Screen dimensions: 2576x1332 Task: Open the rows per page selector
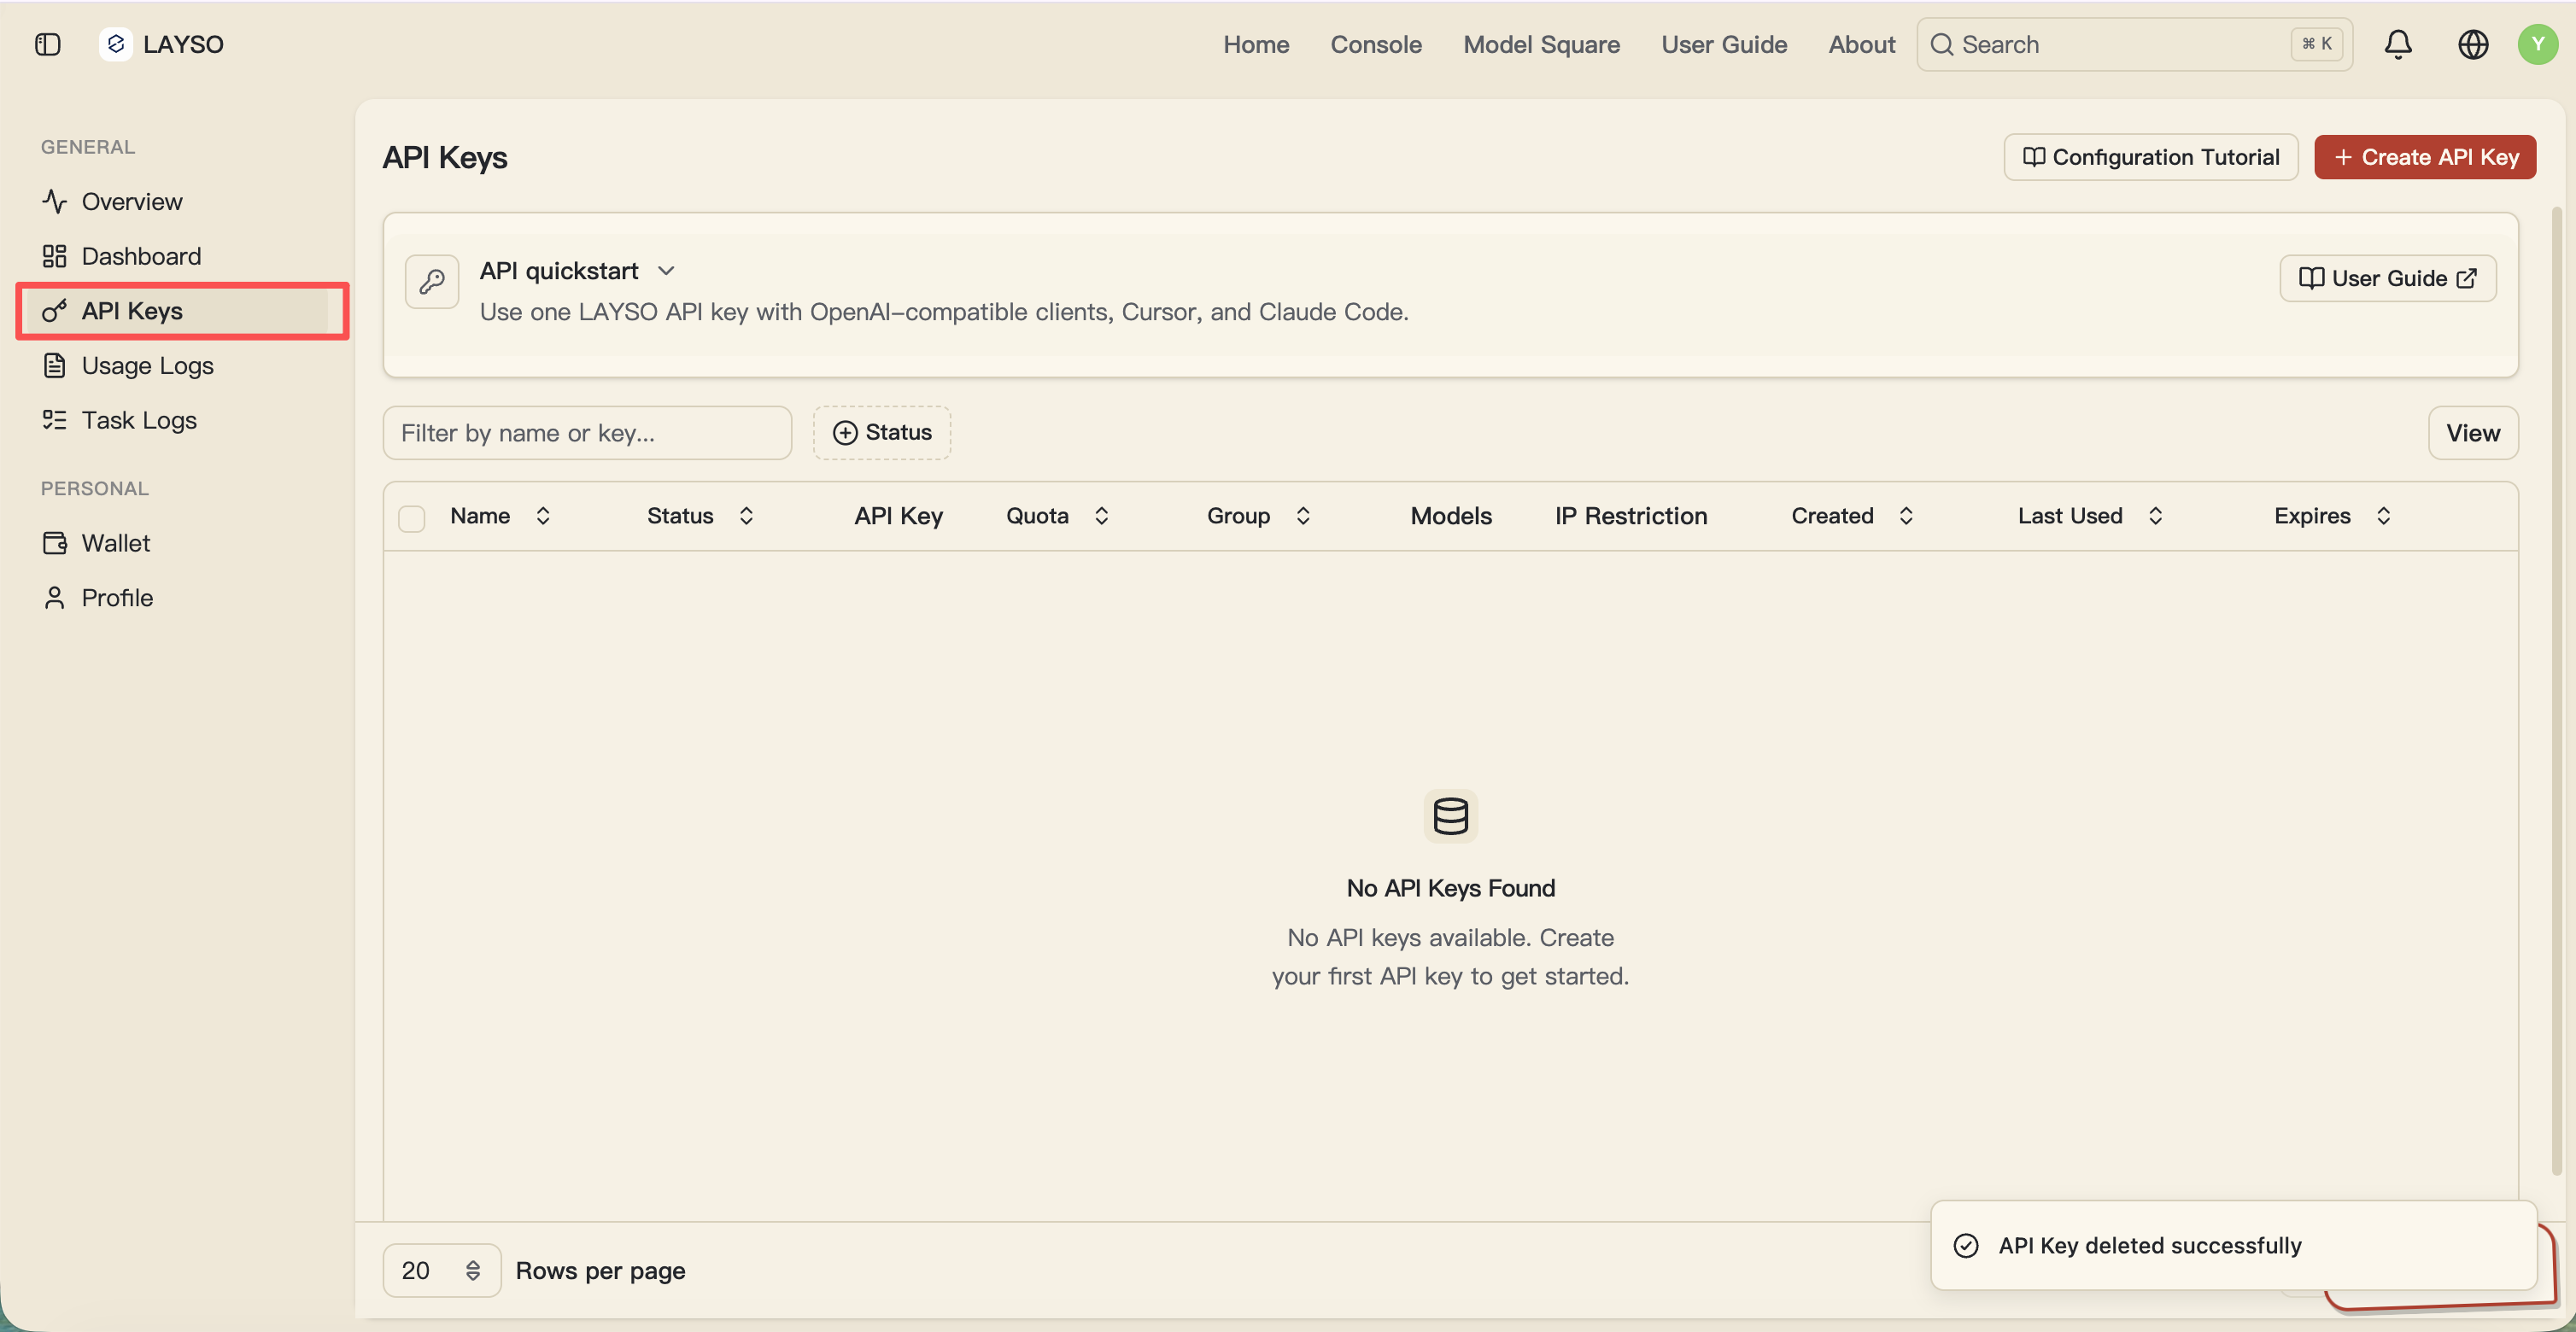[442, 1270]
